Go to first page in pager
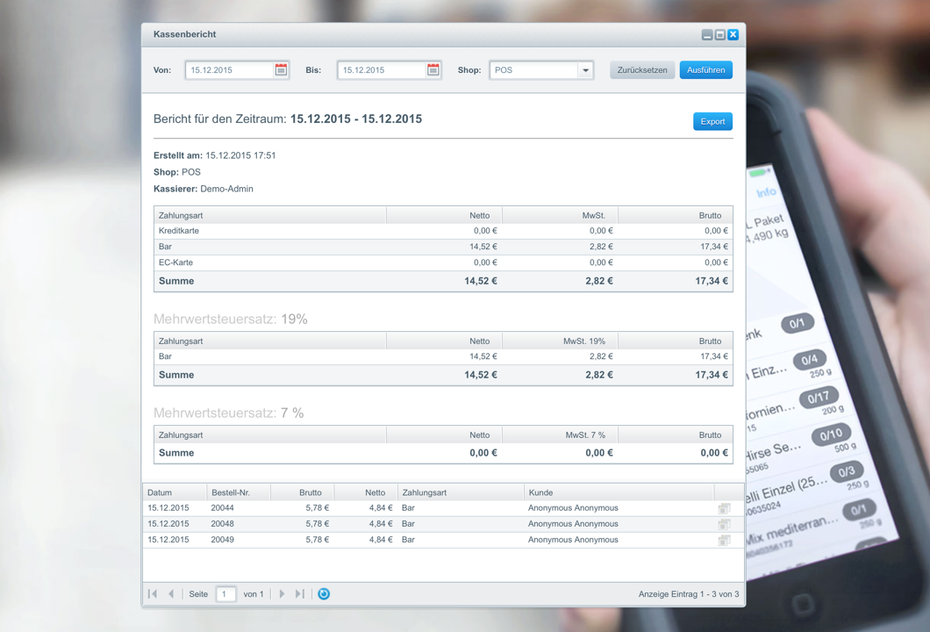The width and height of the screenshot is (930, 632). coord(152,594)
